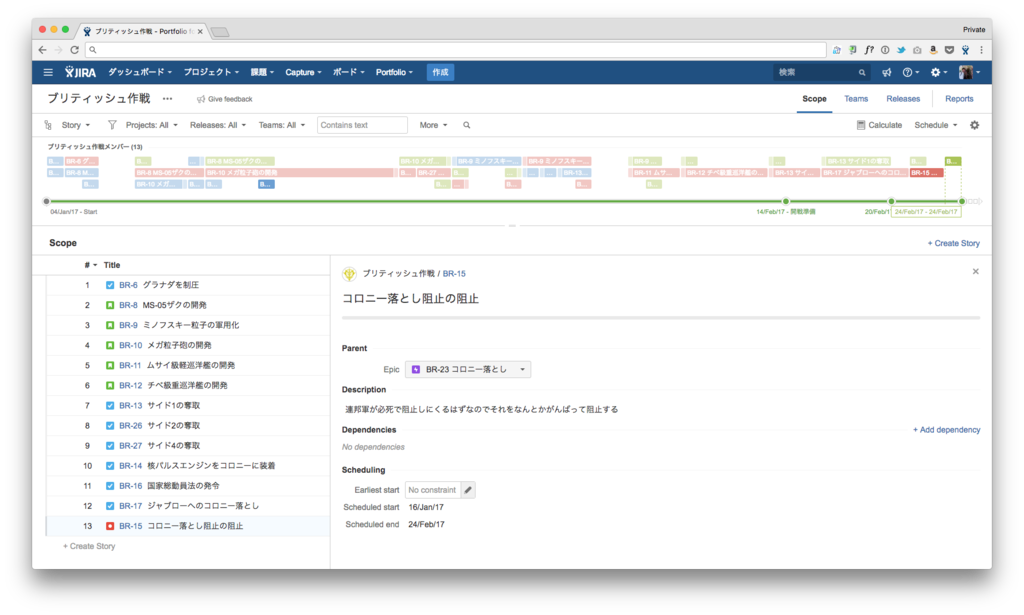
Task: Change the Epic BR-23 dropdown
Action: tap(468, 370)
